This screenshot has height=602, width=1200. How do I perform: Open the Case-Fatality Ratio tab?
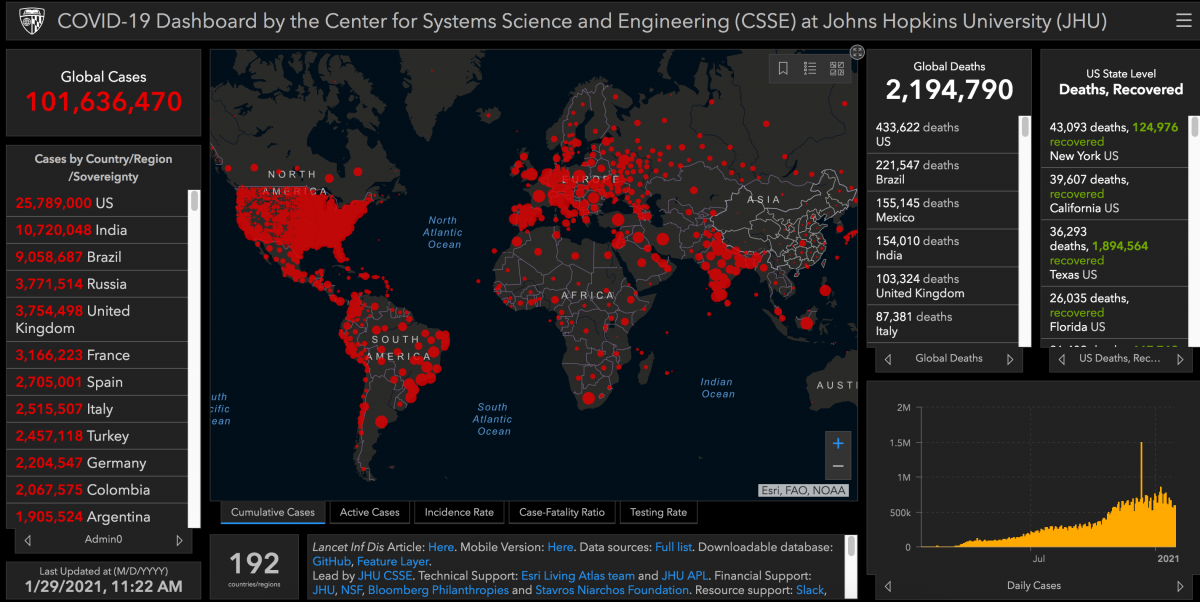click(562, 512)
